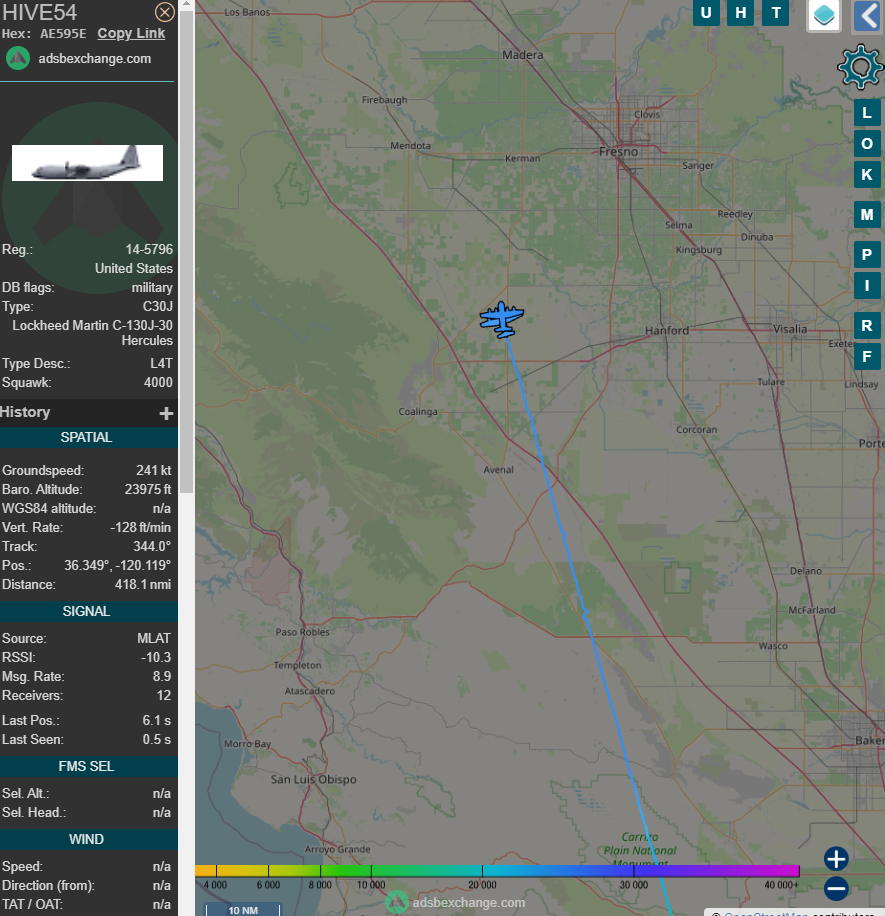Zoom out the map with minus
This screenshot has width=885, height=916.
point(836,889)
